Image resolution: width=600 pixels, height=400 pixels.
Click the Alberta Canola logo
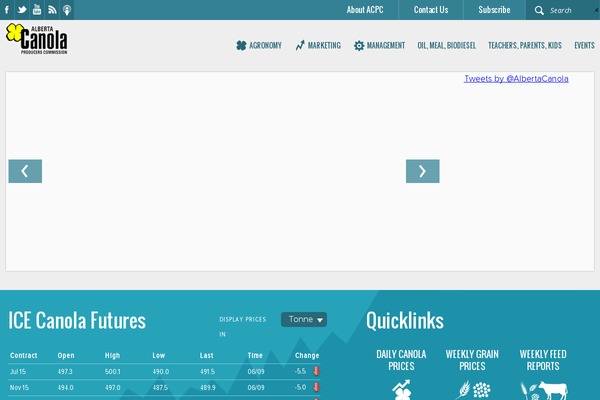[x=37, y=39]
